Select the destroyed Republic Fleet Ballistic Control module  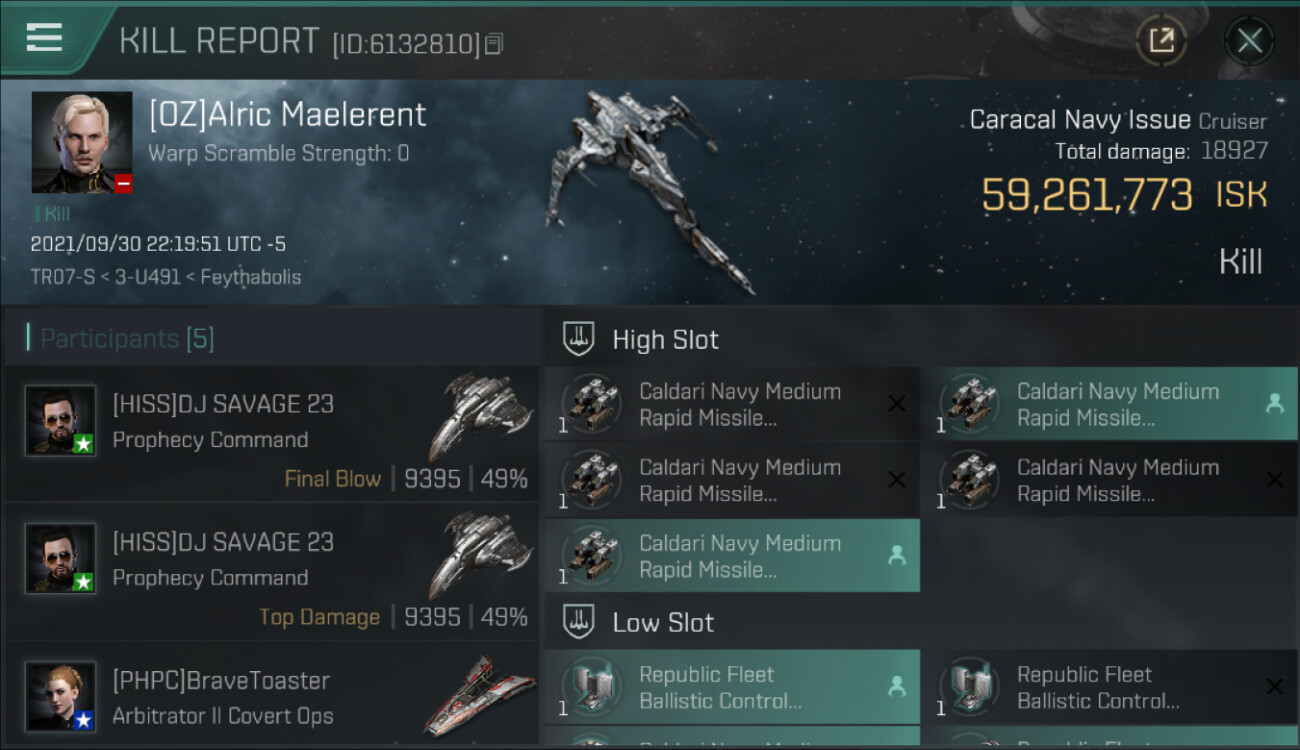click(x=1100, y=687)
